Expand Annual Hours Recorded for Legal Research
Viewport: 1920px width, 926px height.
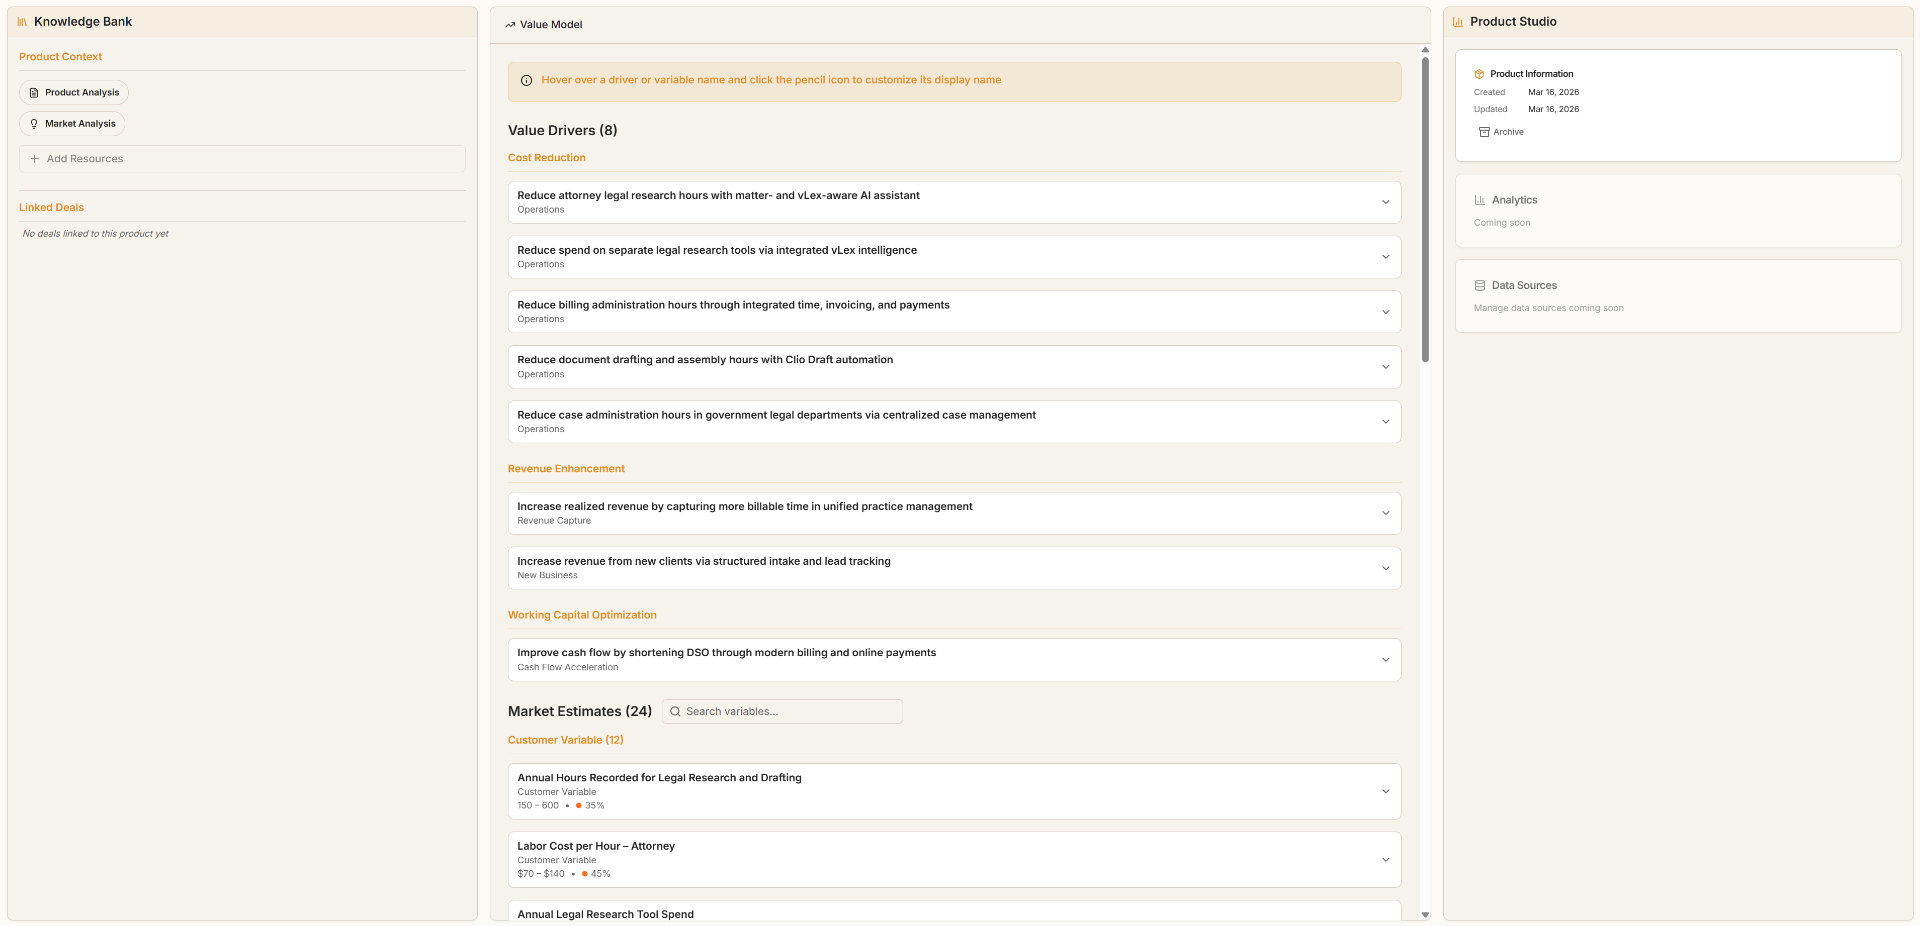[x=1386, y=791]
